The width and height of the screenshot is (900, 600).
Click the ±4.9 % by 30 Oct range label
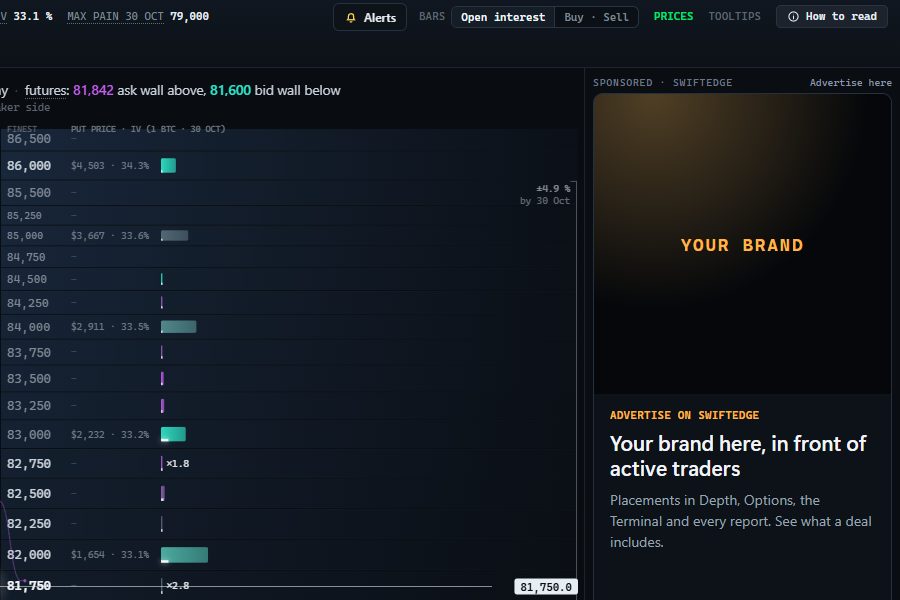tap(546, 195)
